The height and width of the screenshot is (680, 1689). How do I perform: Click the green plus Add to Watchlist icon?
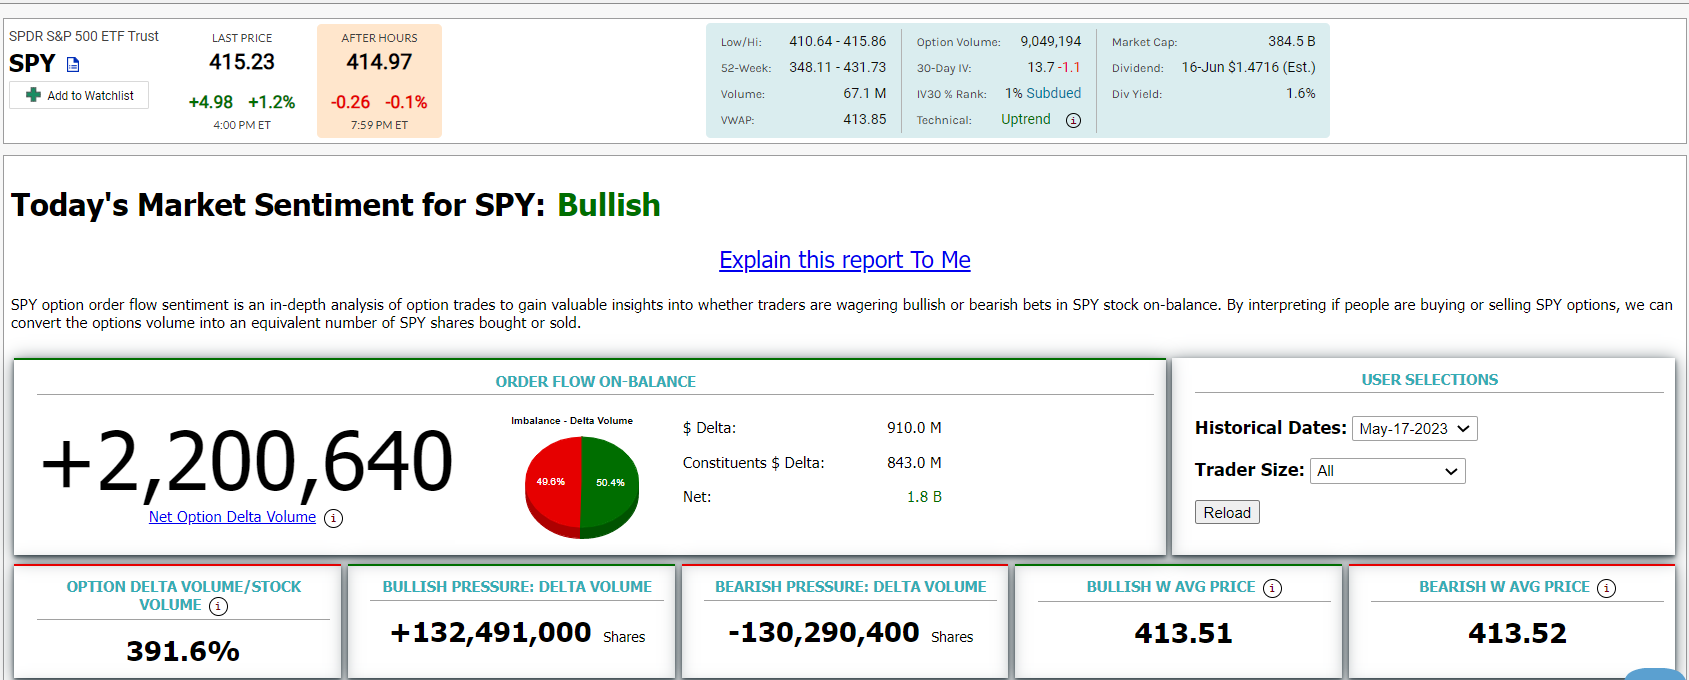(33, 95)
